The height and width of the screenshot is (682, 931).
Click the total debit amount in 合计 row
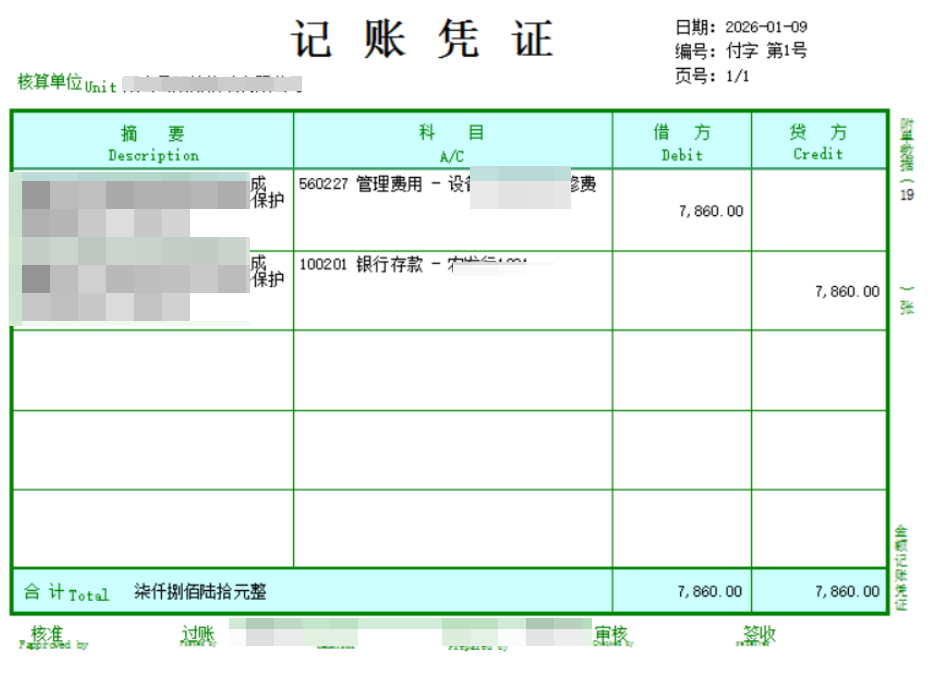710,591
